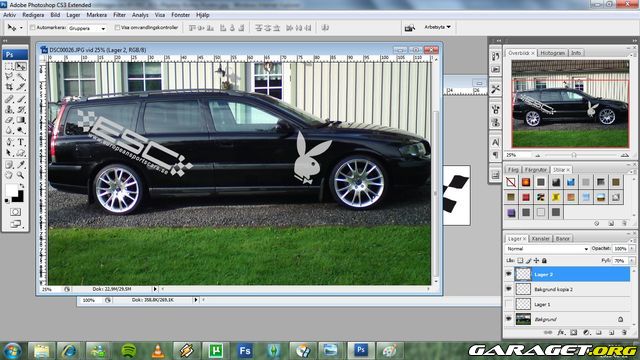Select the Pen tool
Image resolution: width=640 pixels, height=360 pixels.
point(9,142)
